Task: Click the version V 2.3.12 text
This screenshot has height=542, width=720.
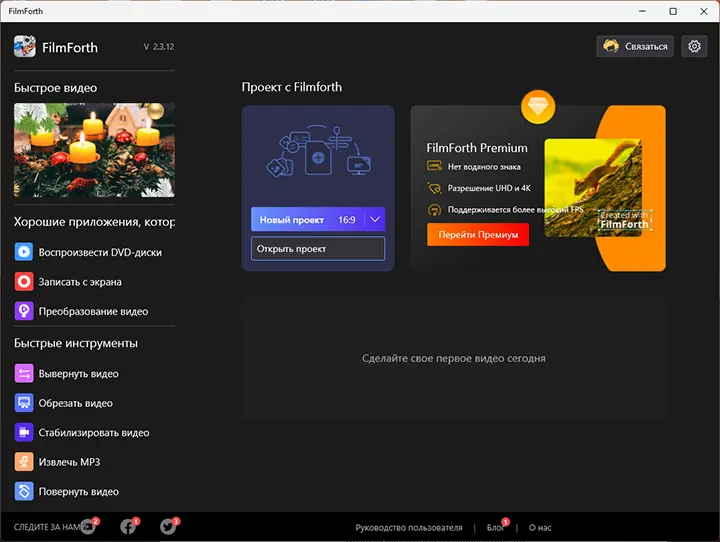Action: click(159, 46)
